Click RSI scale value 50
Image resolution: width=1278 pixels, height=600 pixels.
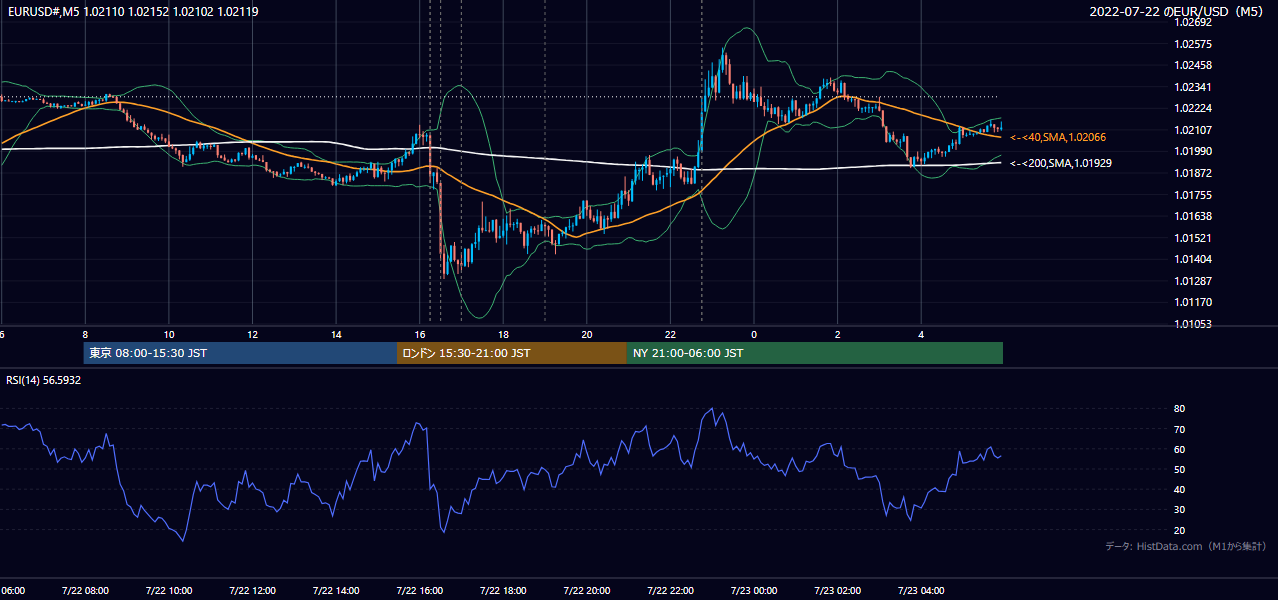pyautogui.click(x=1180, y=469)
